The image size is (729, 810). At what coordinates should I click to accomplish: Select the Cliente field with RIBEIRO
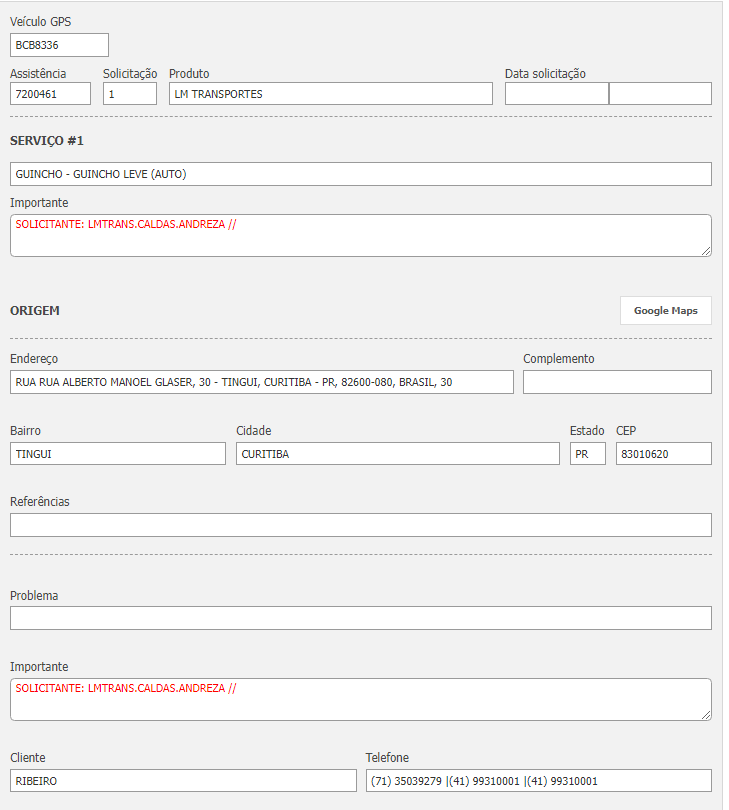183,781
